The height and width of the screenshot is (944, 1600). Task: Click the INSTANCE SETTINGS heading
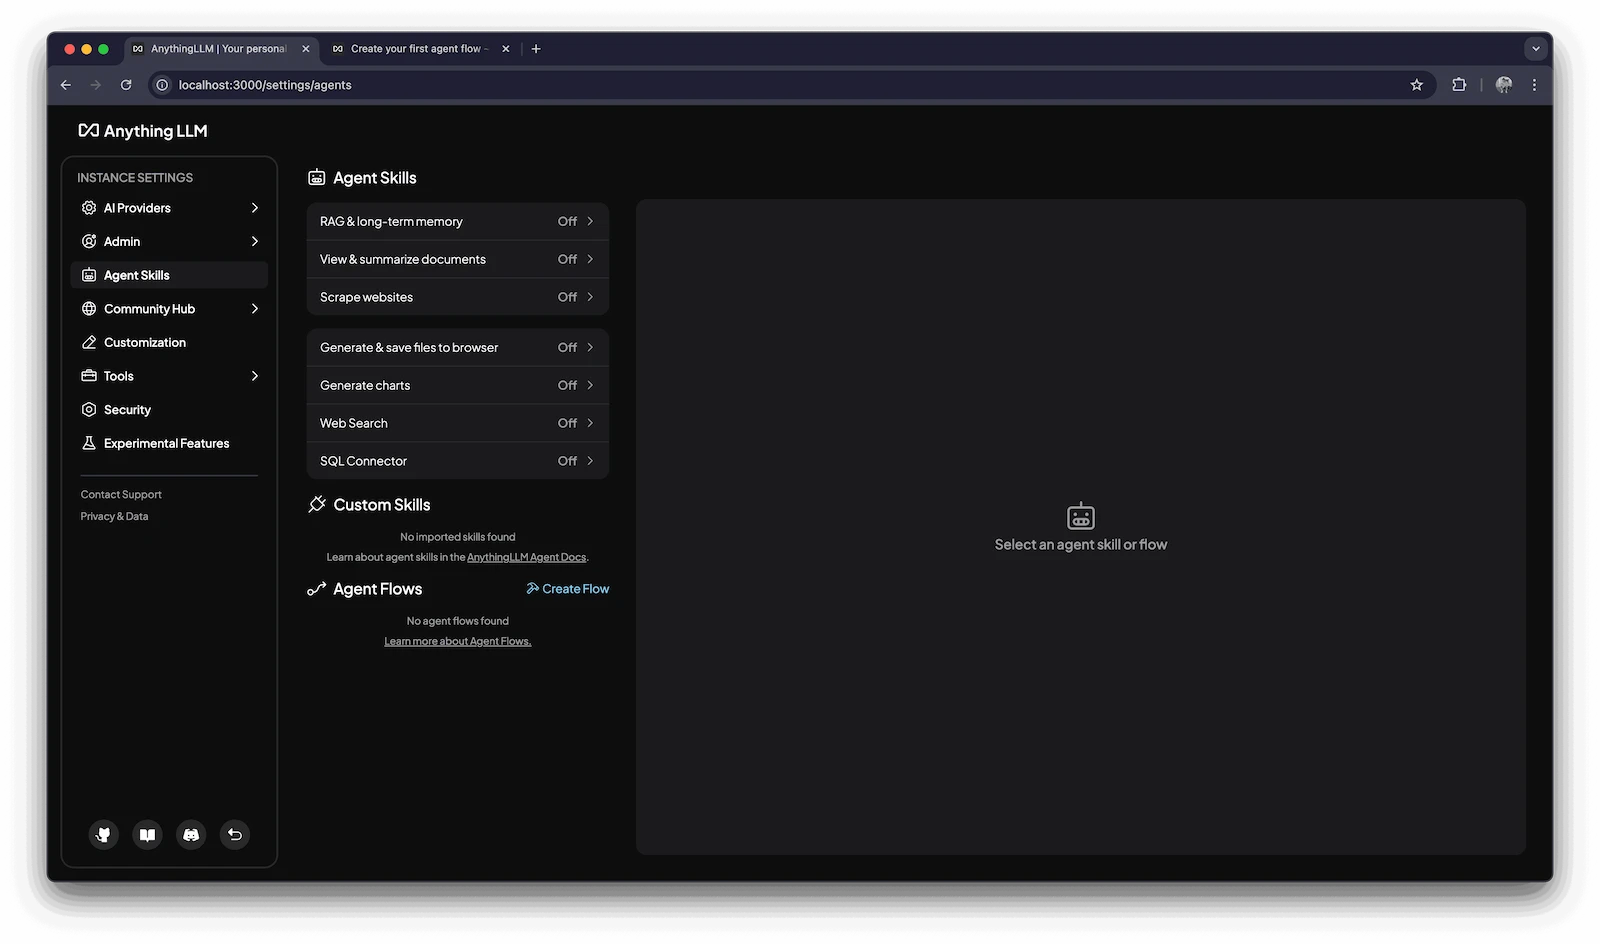coord(135,178)
